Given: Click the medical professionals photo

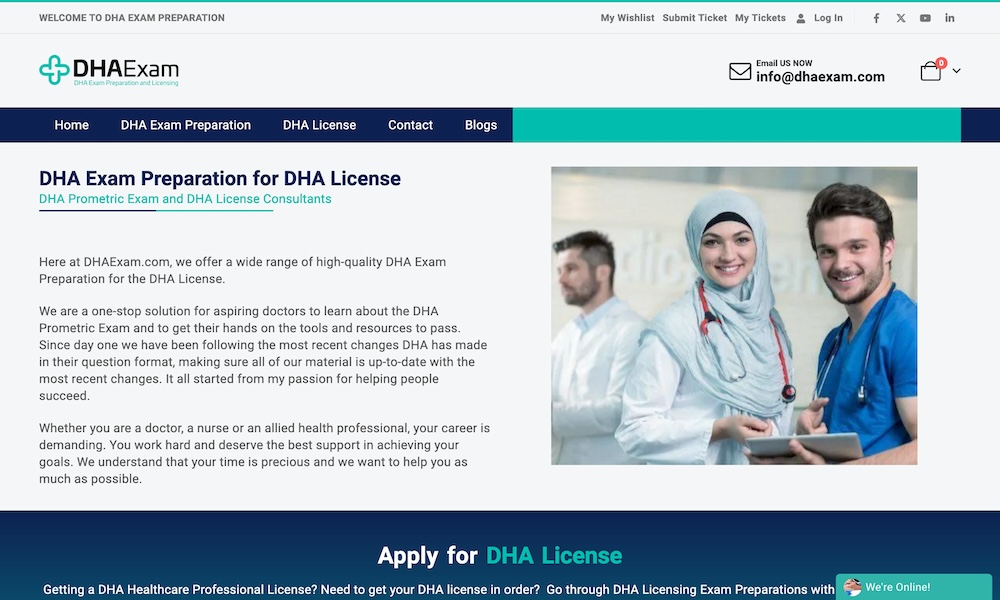Looking at the screenshot, I should [x=734, y=316].
